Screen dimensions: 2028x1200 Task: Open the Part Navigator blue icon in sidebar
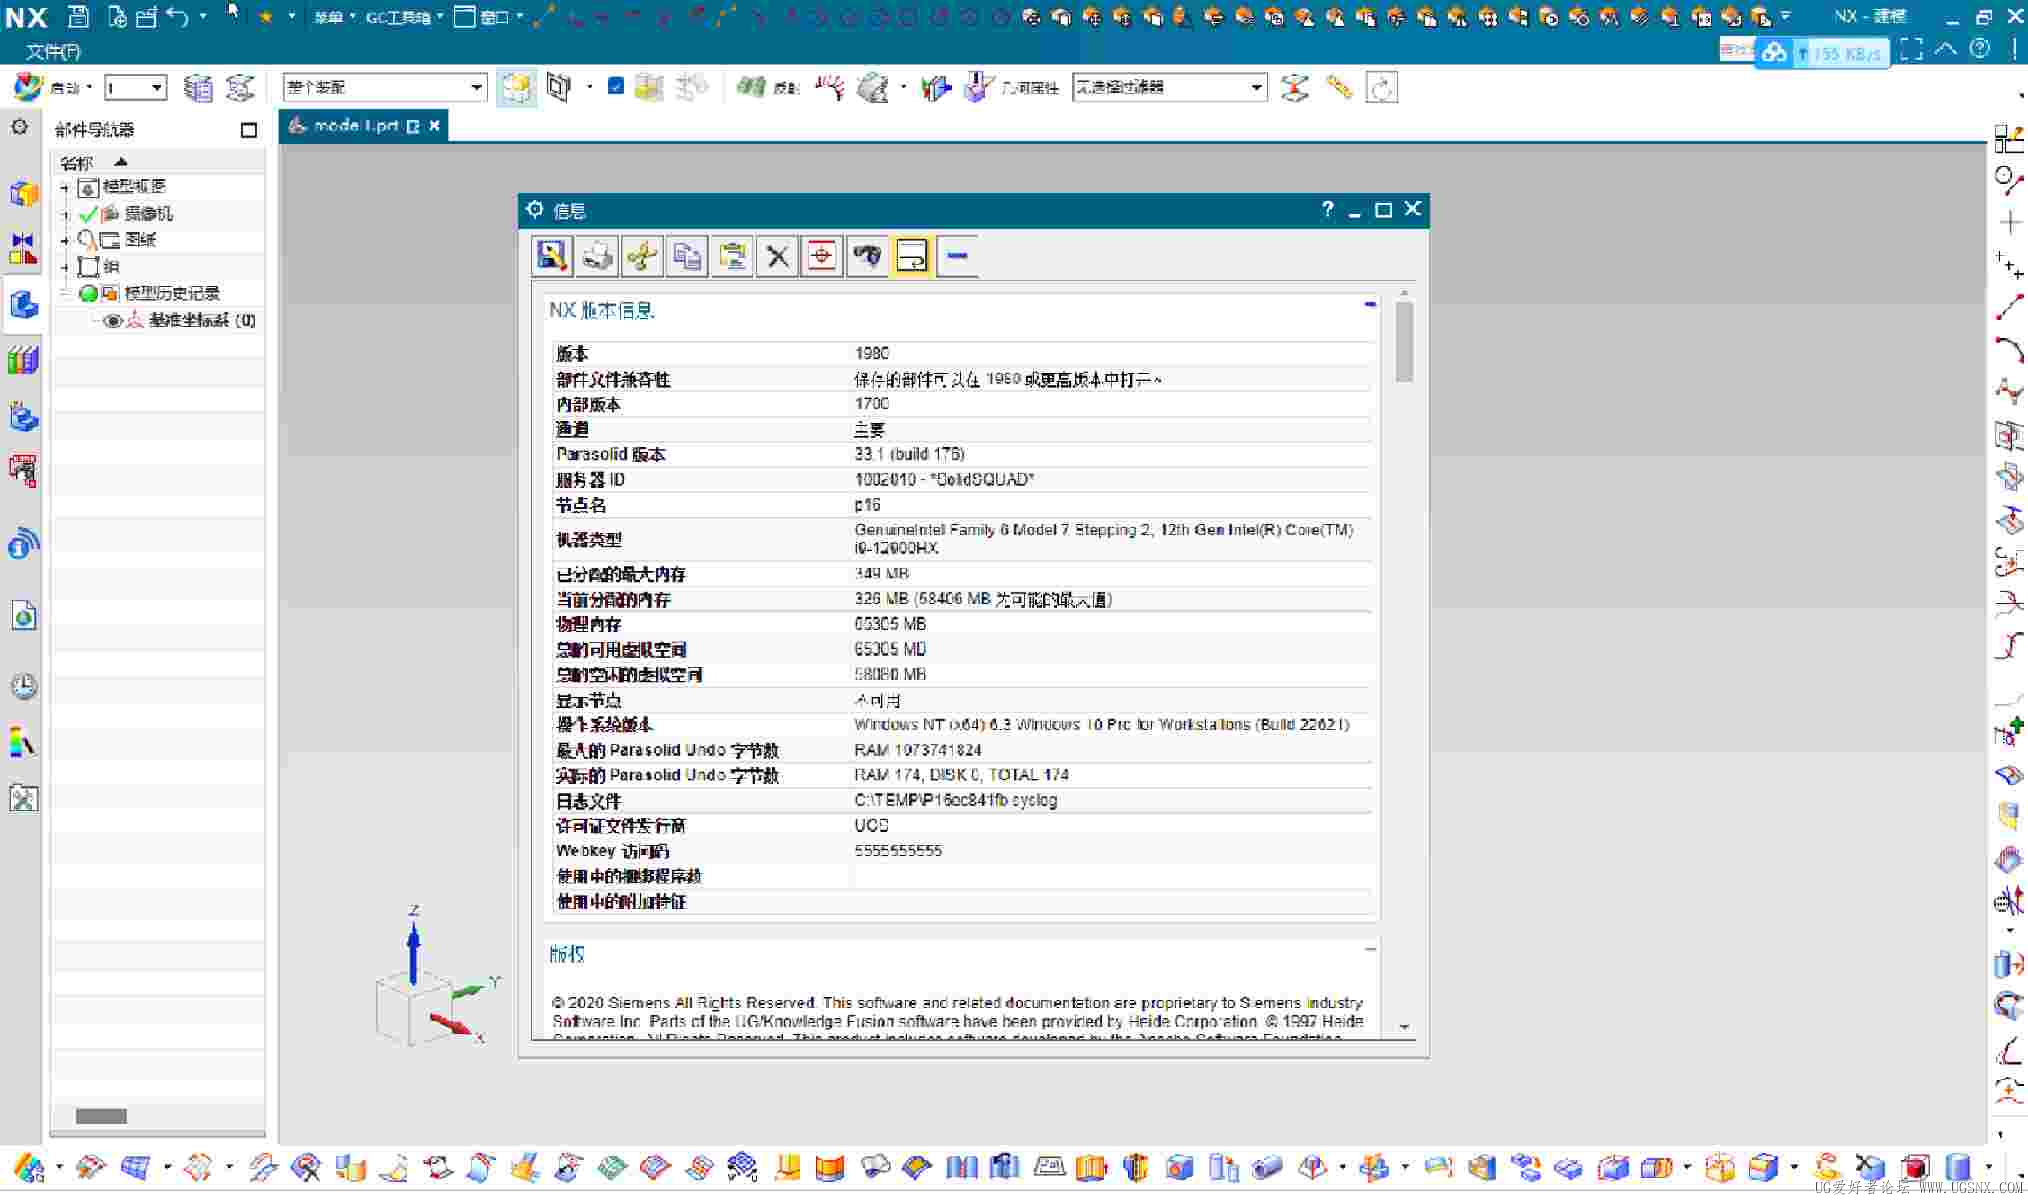coord(23,304)
